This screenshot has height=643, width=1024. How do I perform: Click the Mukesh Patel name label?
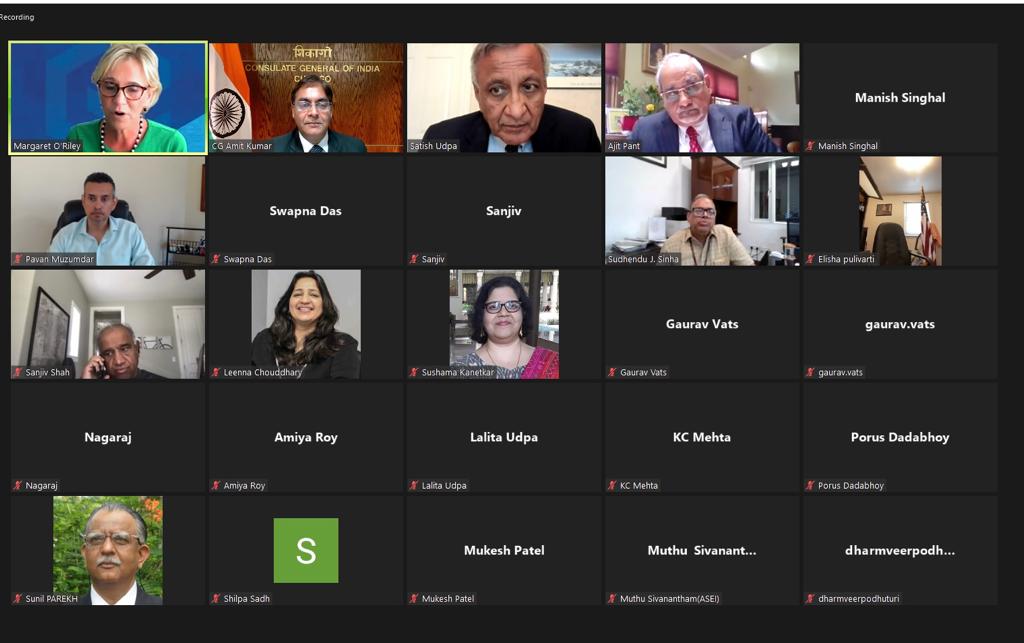coord(447,599)
